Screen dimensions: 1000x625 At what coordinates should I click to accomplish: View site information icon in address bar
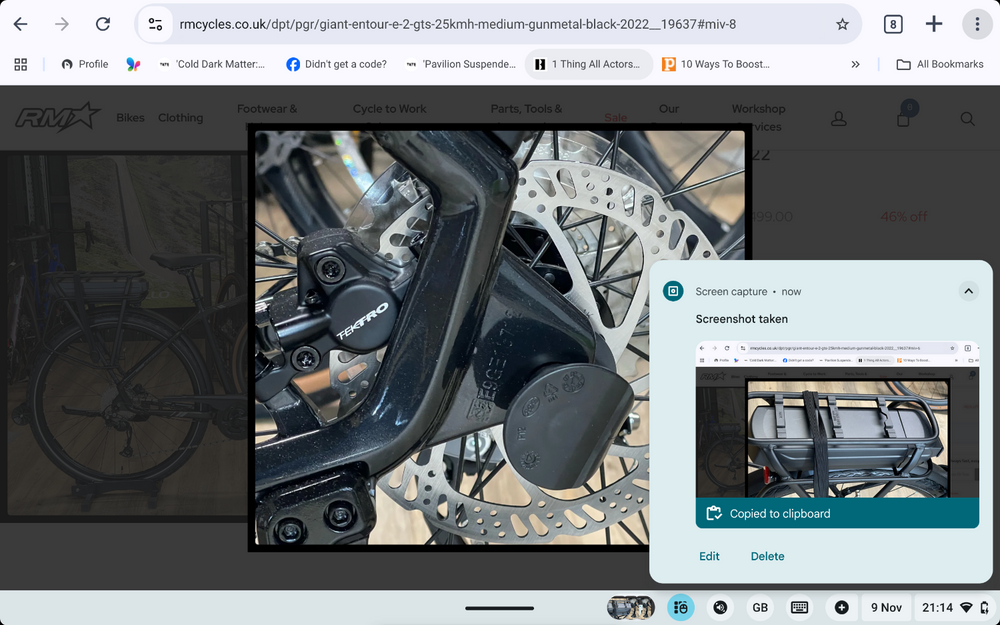[x=155, y=24]
